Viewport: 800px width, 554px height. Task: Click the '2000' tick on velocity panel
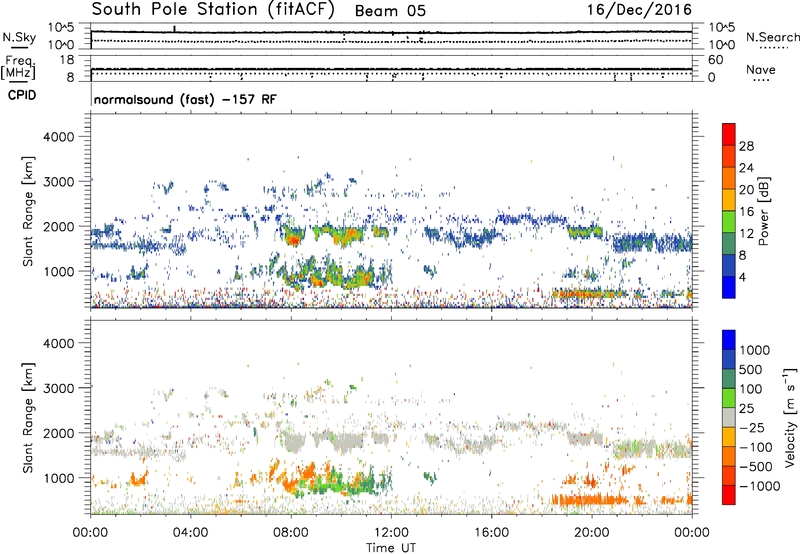[x=59, y=433]
